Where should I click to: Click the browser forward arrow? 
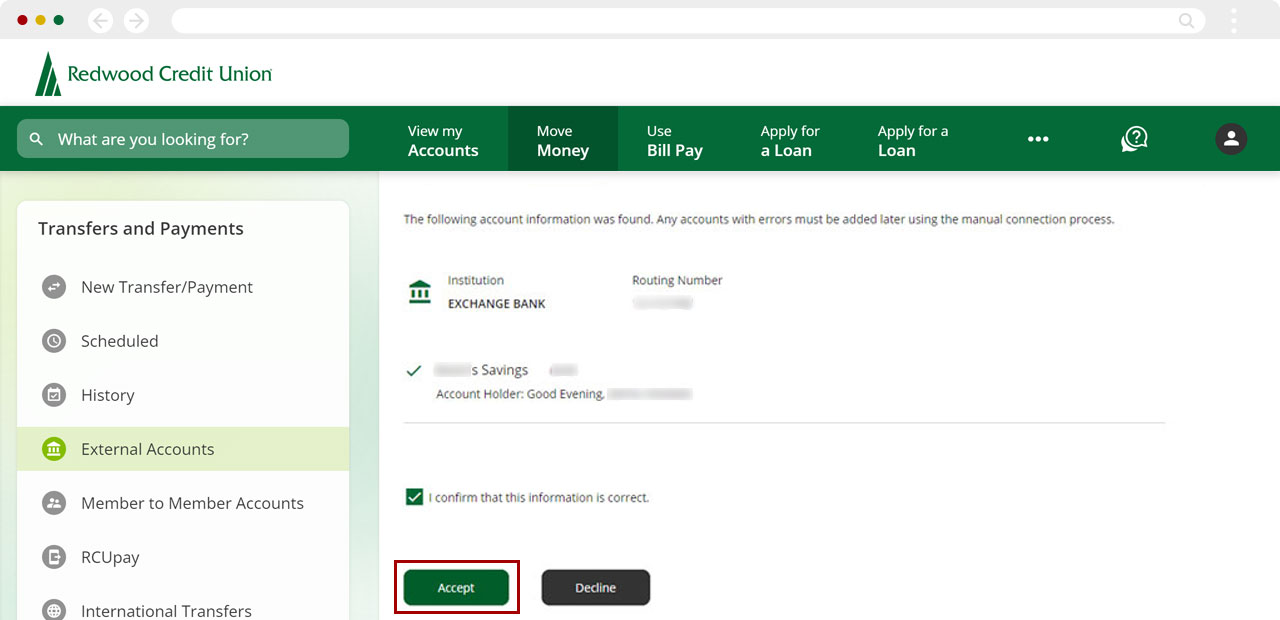(136, 20)
